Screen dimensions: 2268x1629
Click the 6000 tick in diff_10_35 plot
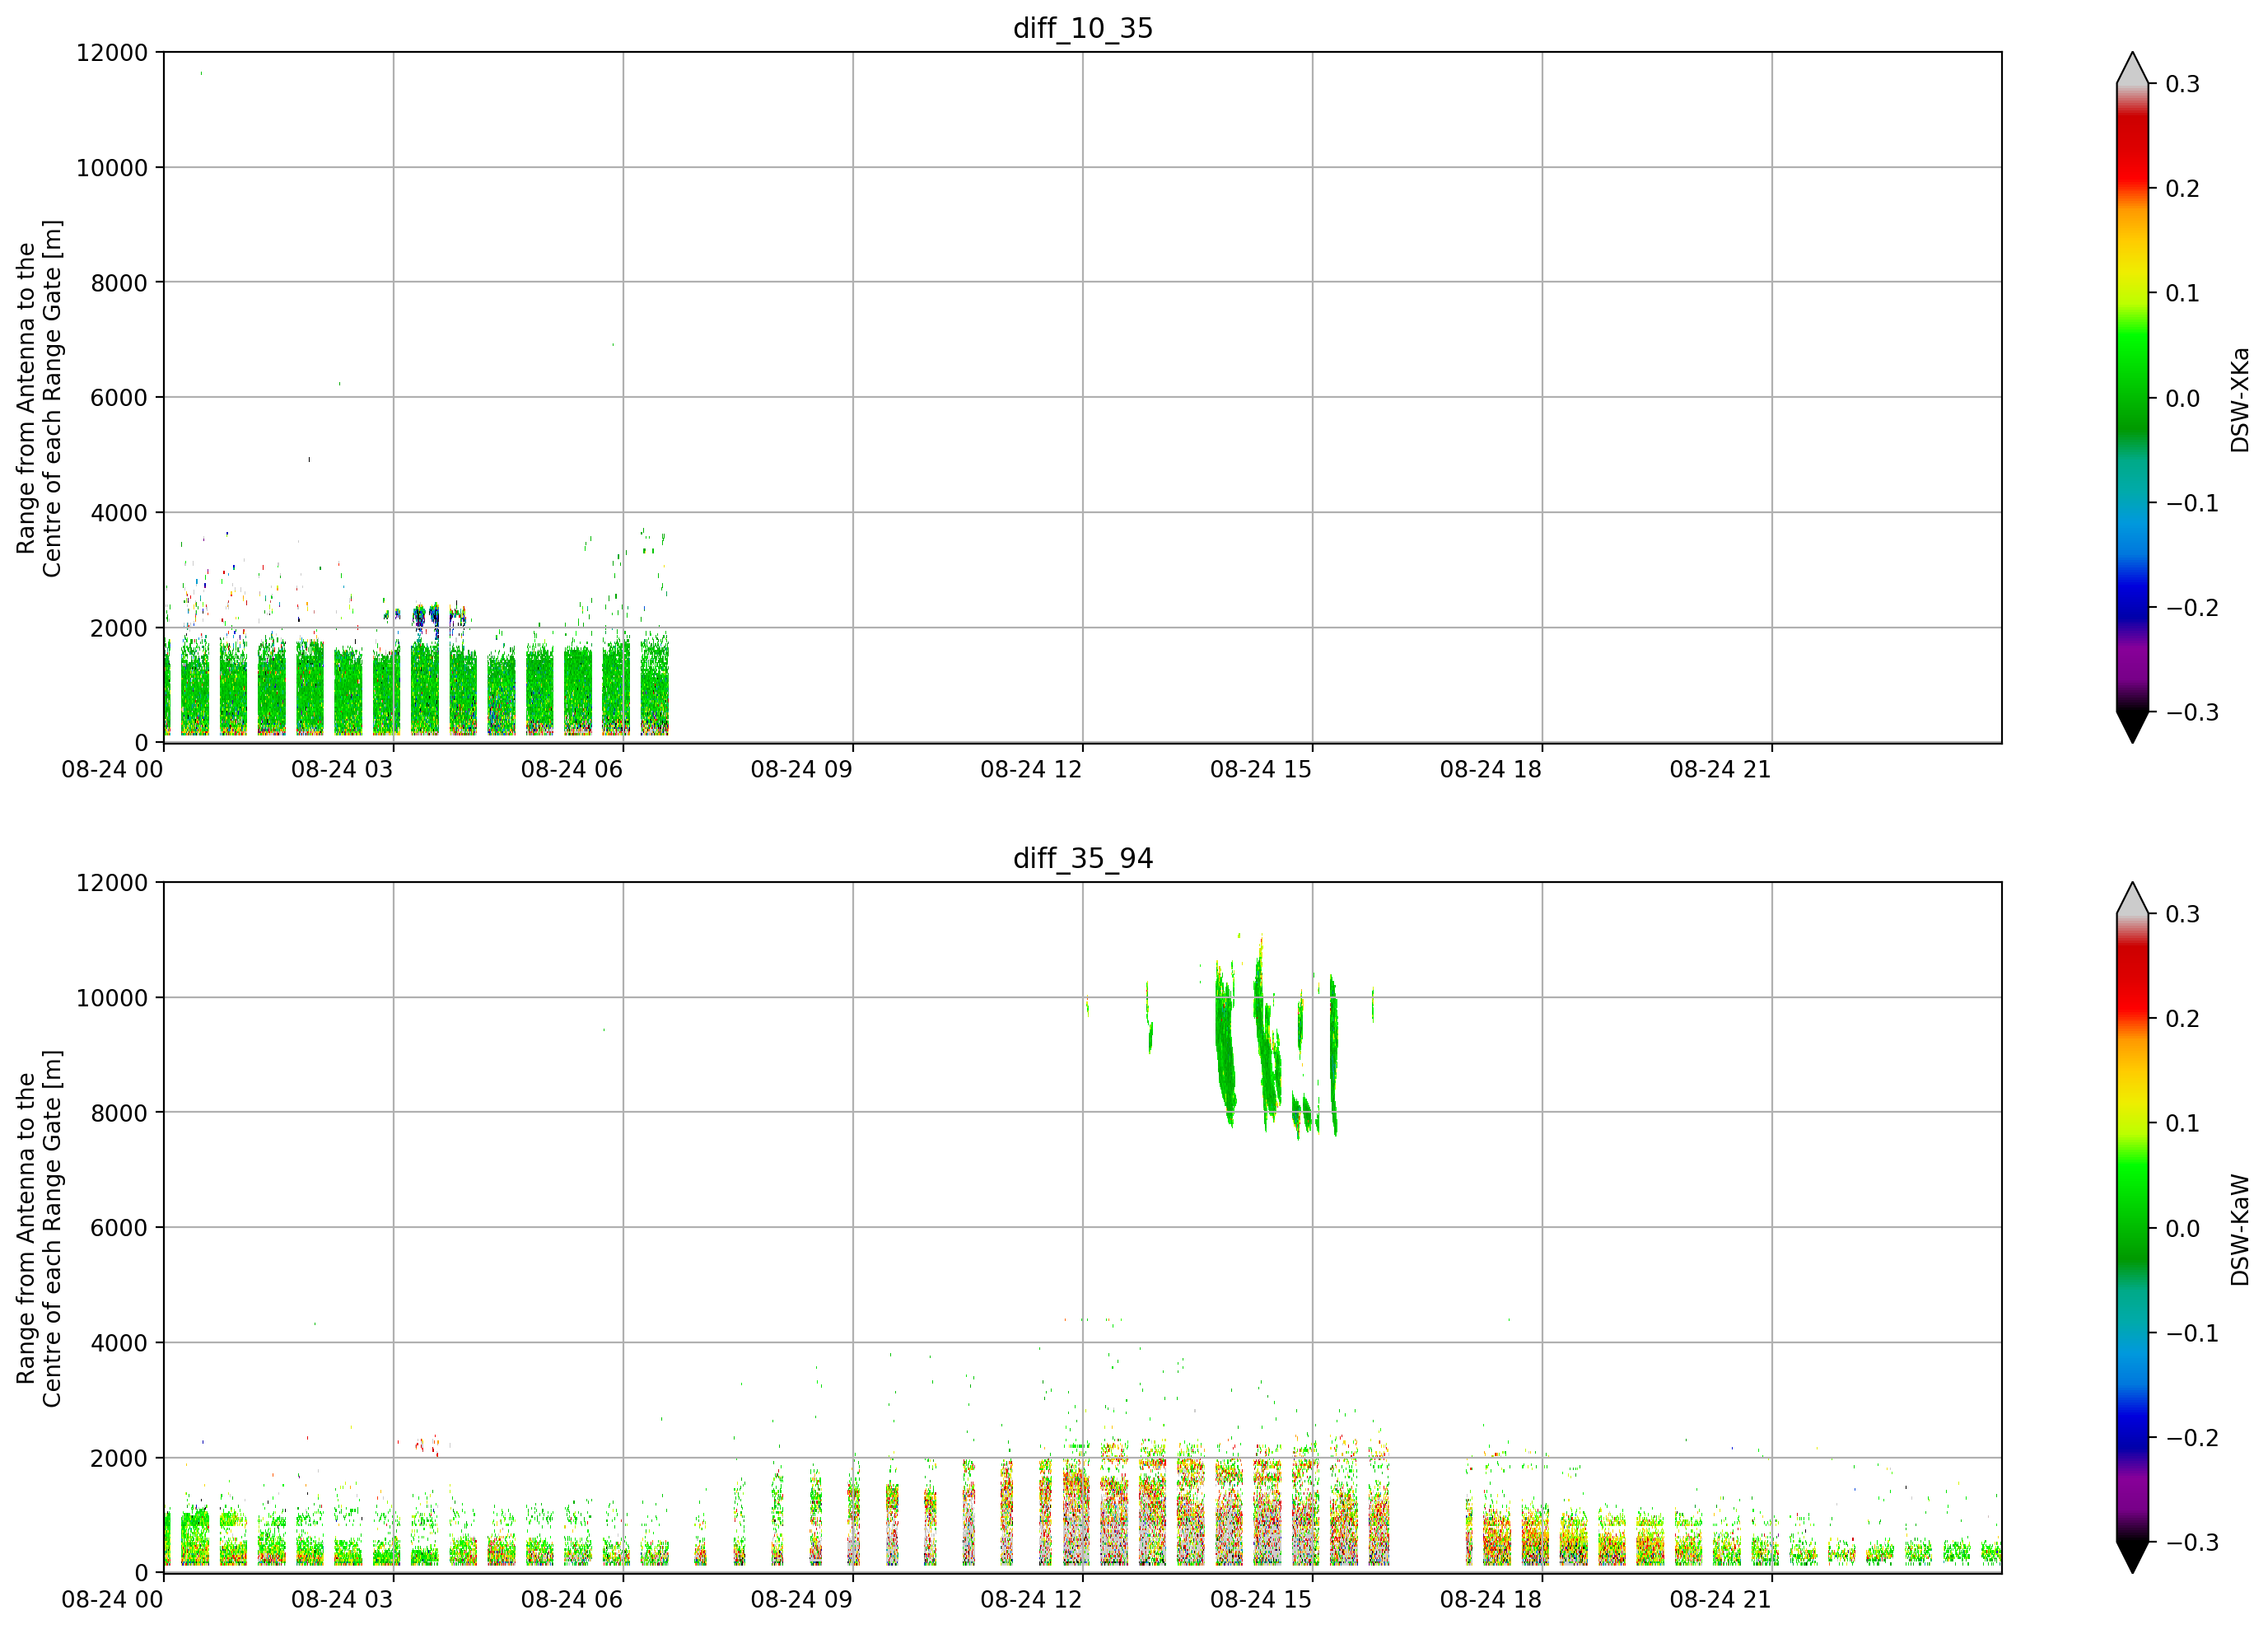coord(119,398)
